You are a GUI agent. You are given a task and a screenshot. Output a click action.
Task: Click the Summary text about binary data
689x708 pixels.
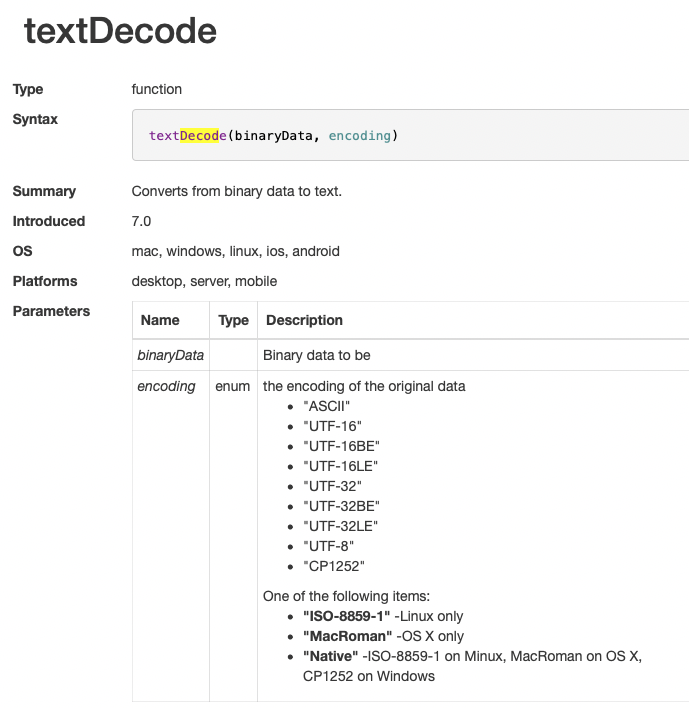(x=237, y=191)
